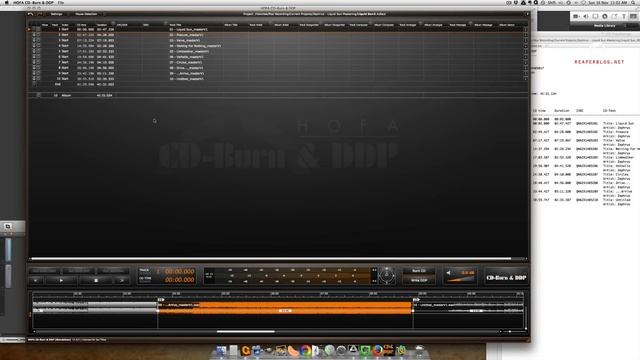Screen dimensions: 640x360
Task: Click the Burn CD button
Action: click(419, 271)
